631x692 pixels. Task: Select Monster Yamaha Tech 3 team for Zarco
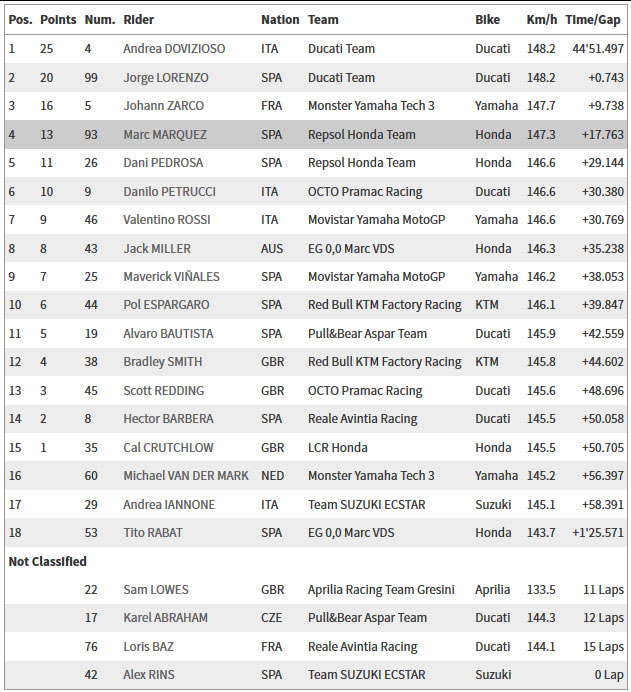pyautogui.click(x=371, y=106)
